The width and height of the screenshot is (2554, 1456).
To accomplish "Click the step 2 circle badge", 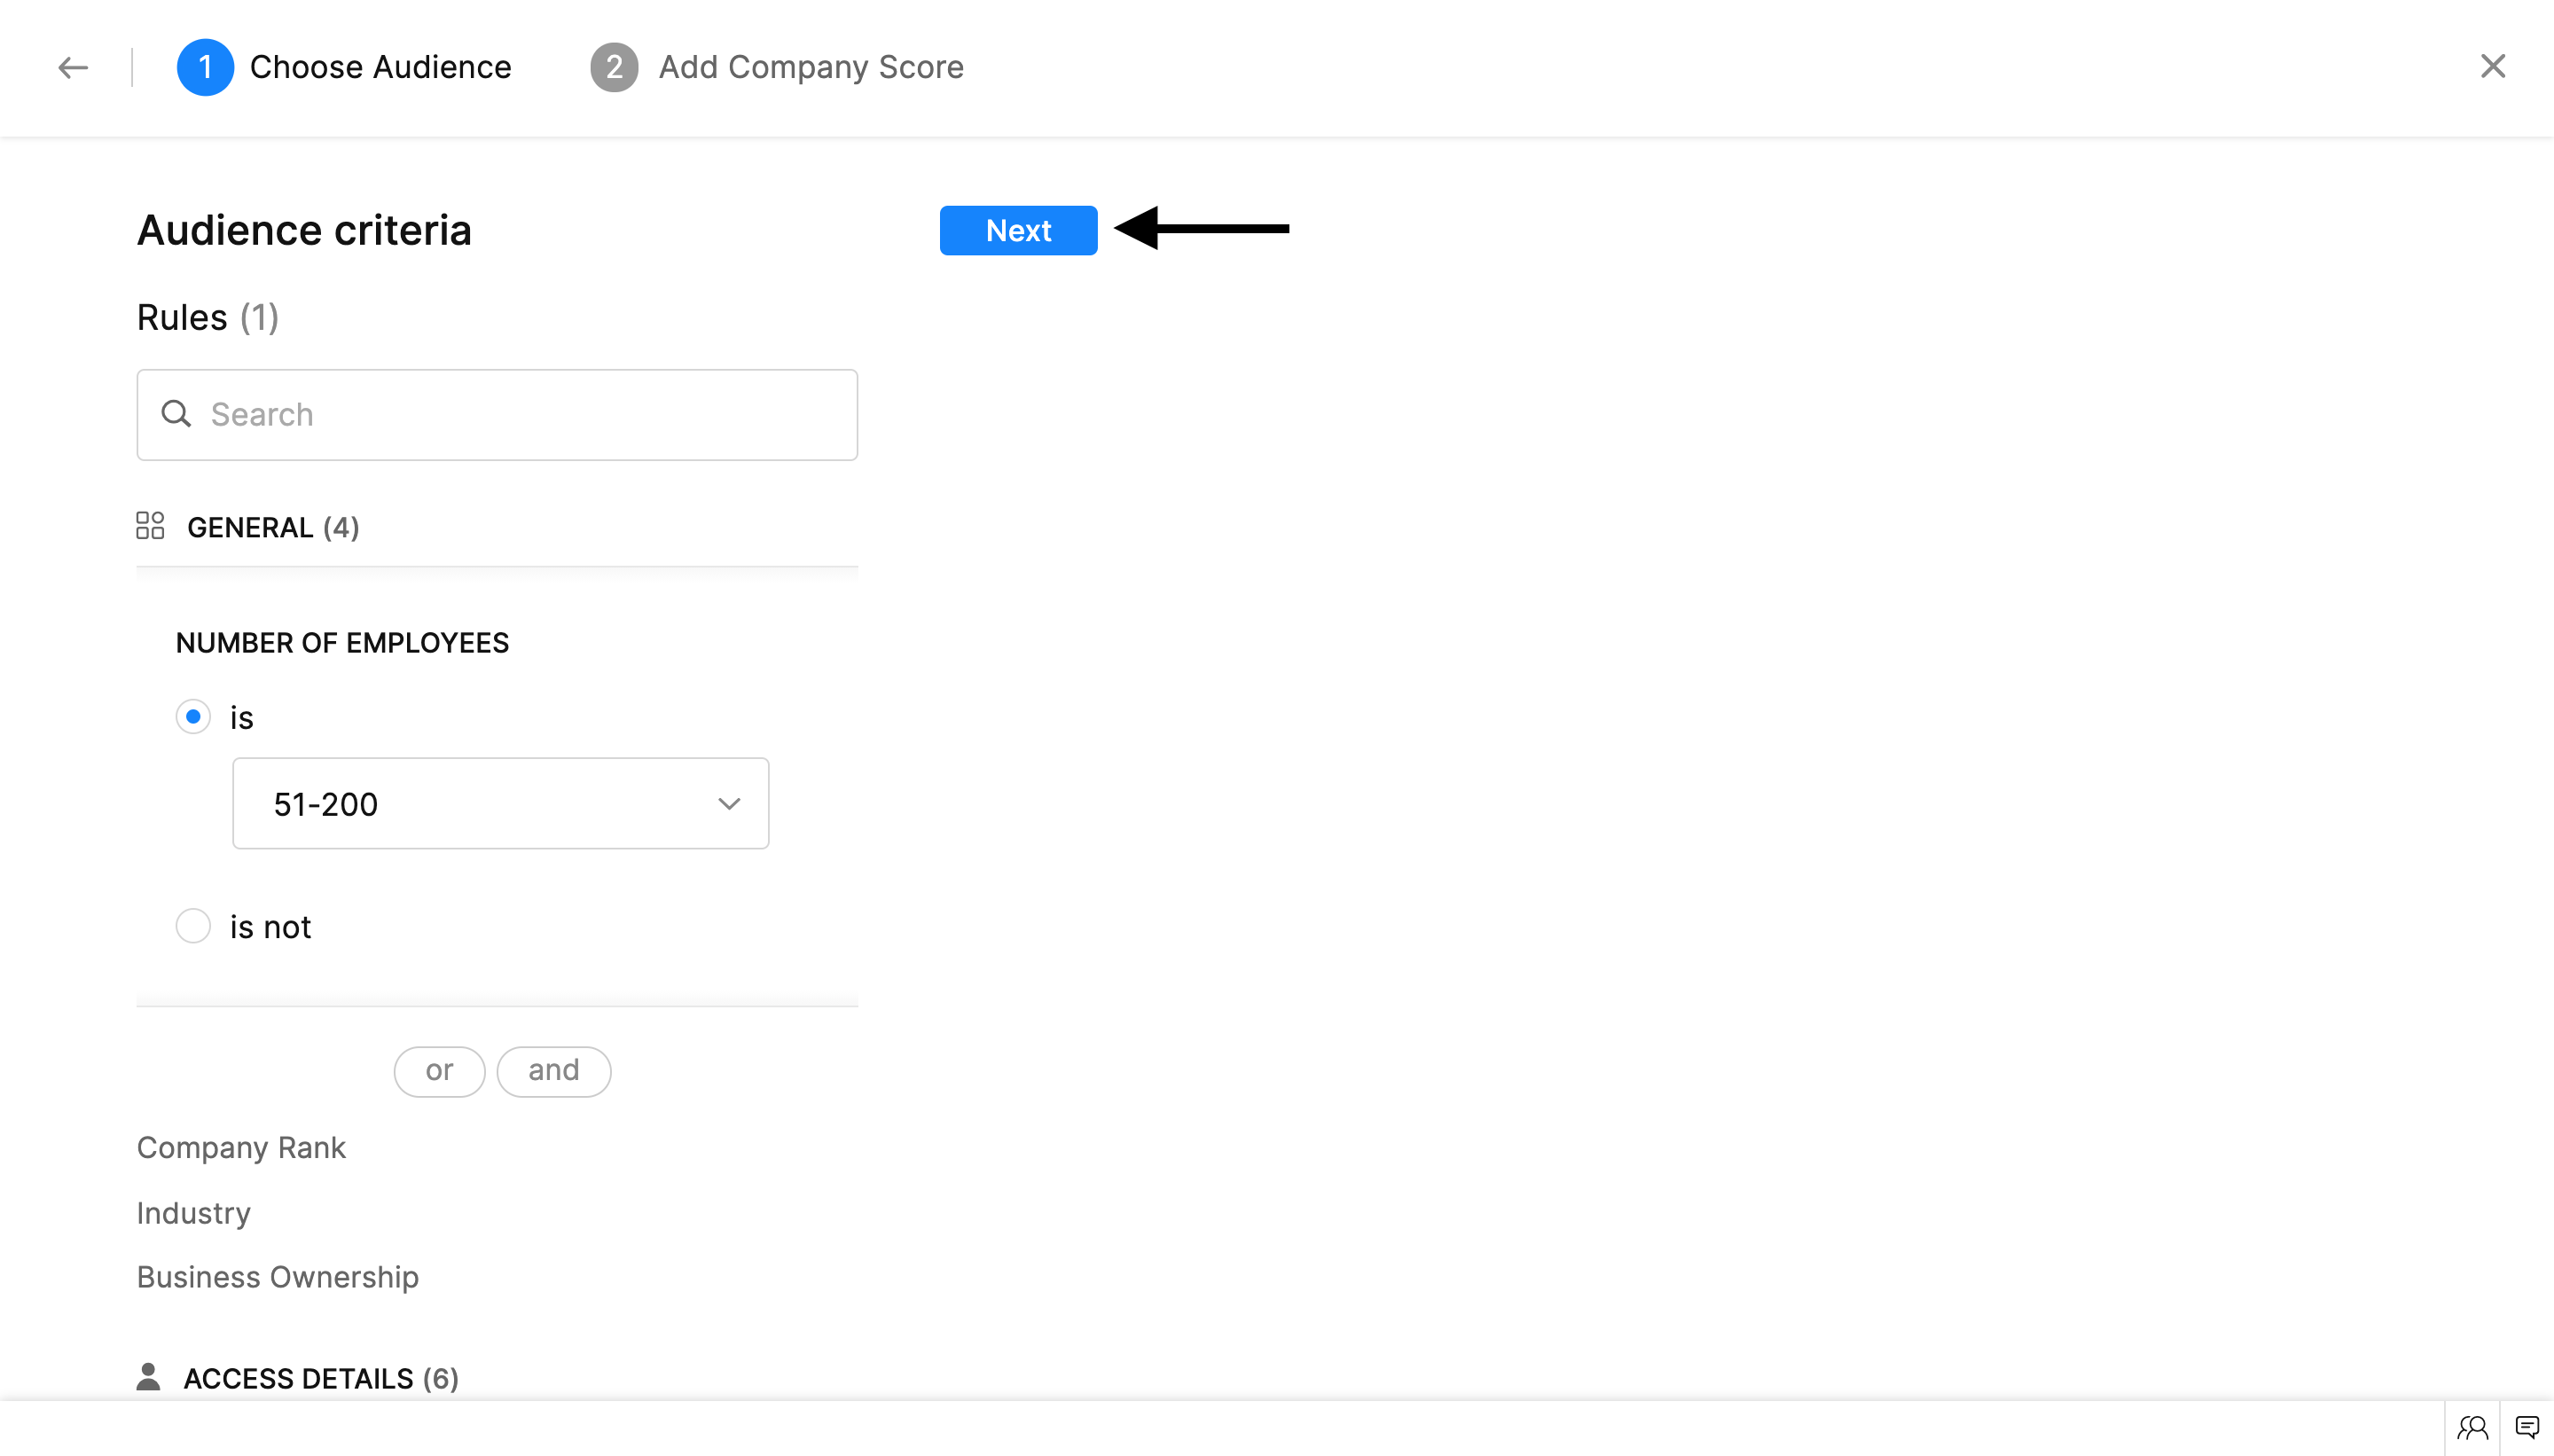I will click(x=614, y=67).
